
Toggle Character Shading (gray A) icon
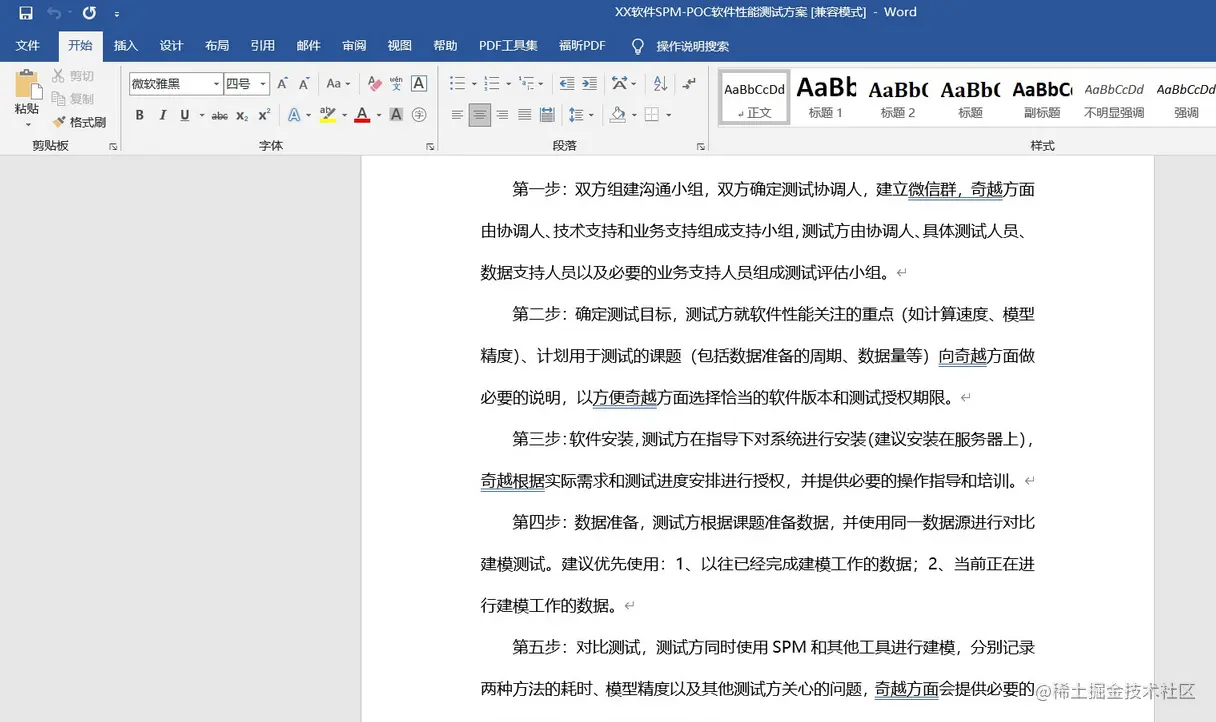click(x=396, y=115)
